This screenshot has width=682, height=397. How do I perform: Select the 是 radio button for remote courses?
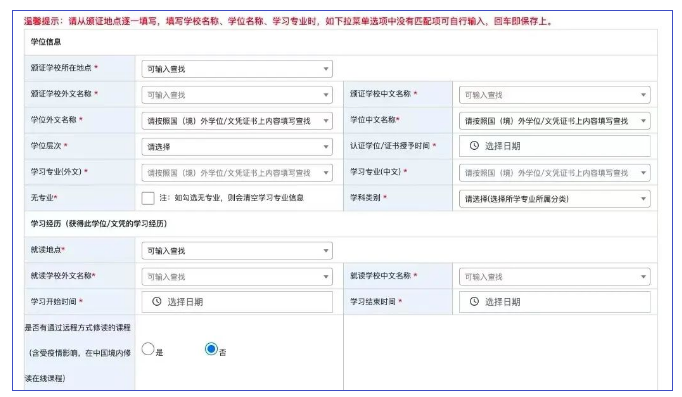pos(148,349)
